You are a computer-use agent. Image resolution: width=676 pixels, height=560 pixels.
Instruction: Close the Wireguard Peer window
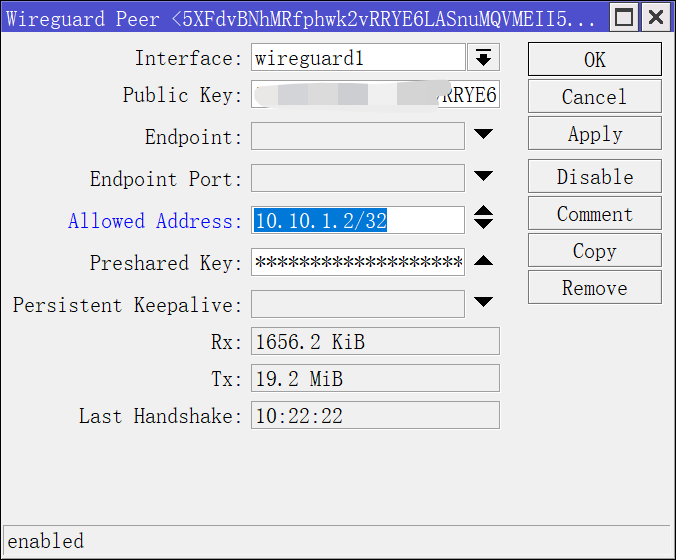click(654, 17)
